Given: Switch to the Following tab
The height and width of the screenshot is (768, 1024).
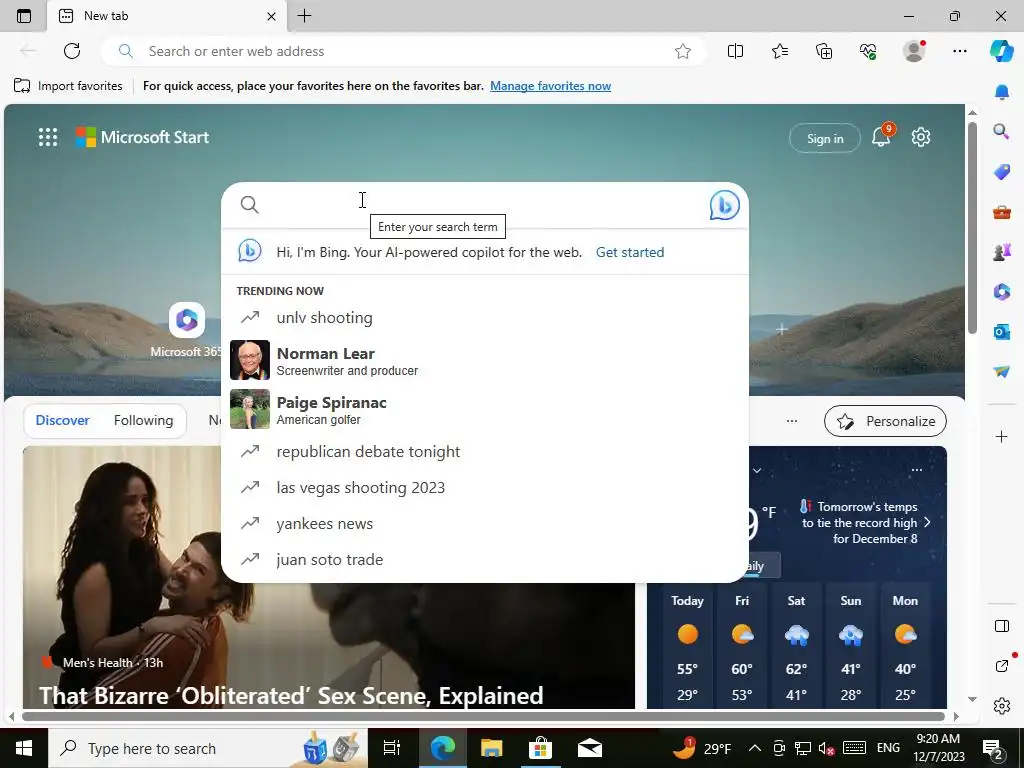Looking at the screenshot, I should [143, 421].
